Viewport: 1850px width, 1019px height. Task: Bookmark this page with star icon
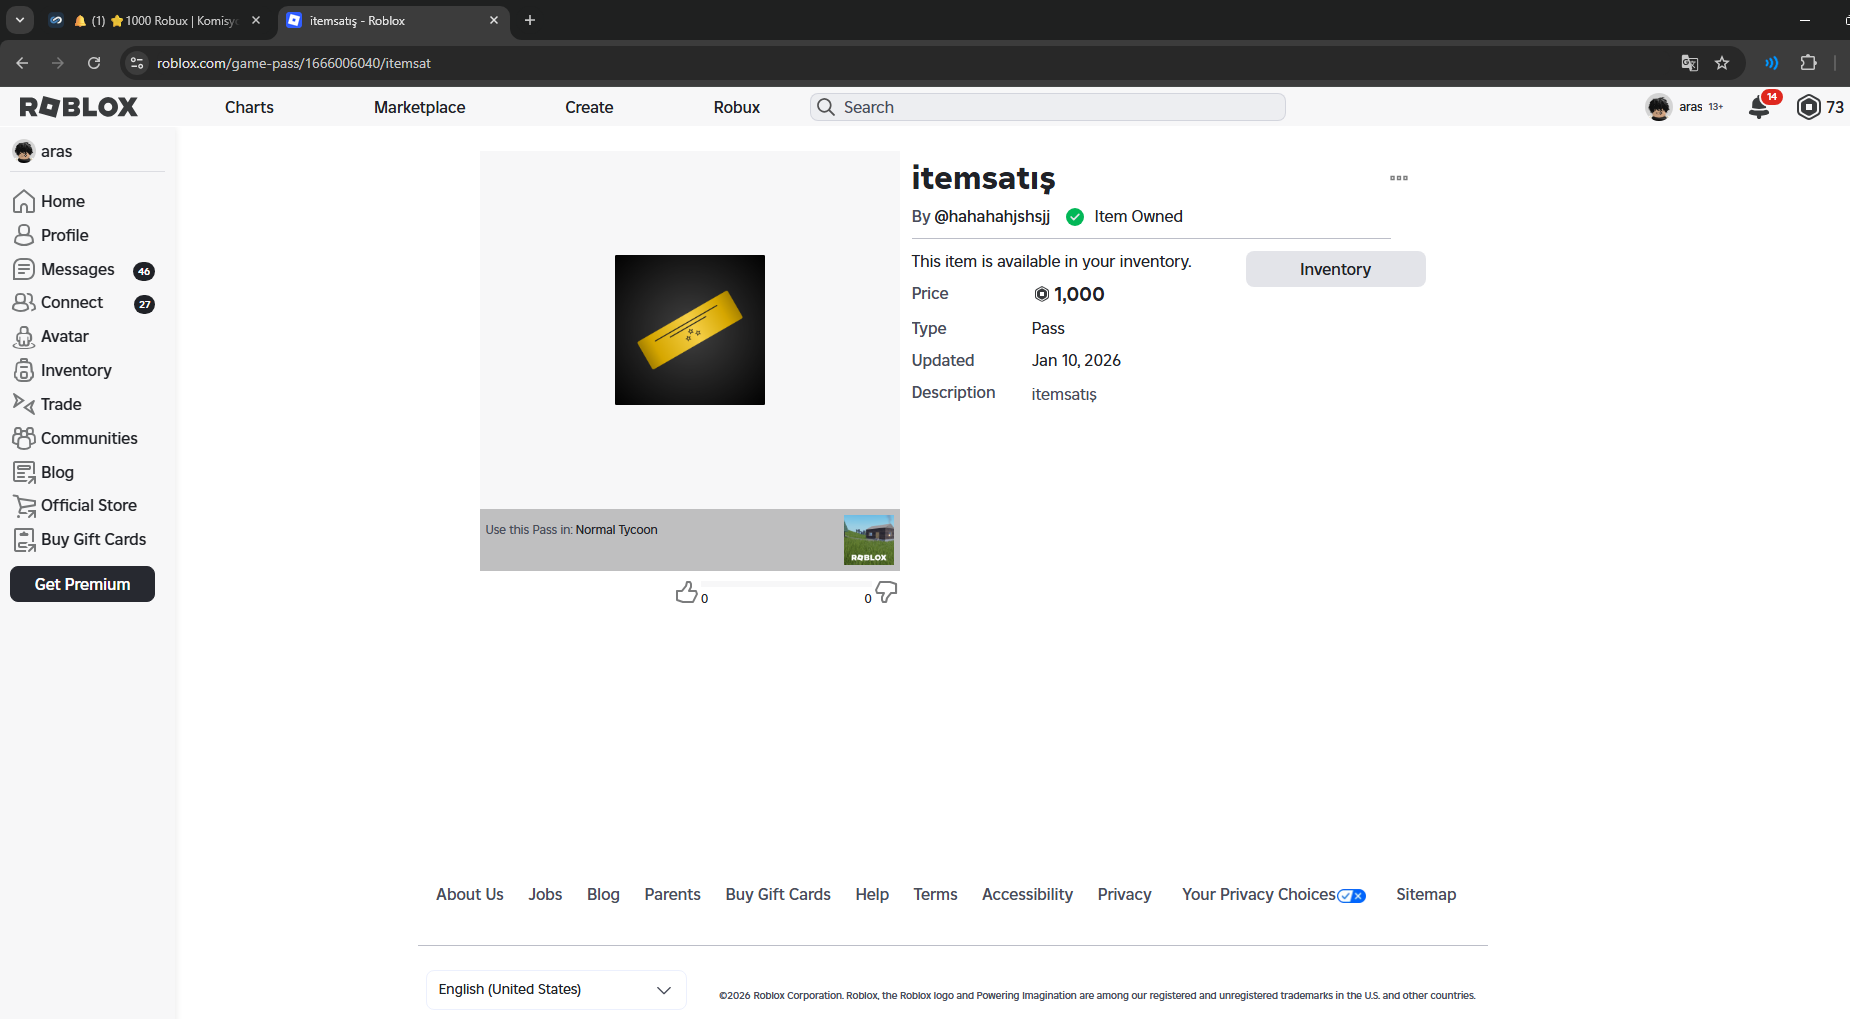1722,63
